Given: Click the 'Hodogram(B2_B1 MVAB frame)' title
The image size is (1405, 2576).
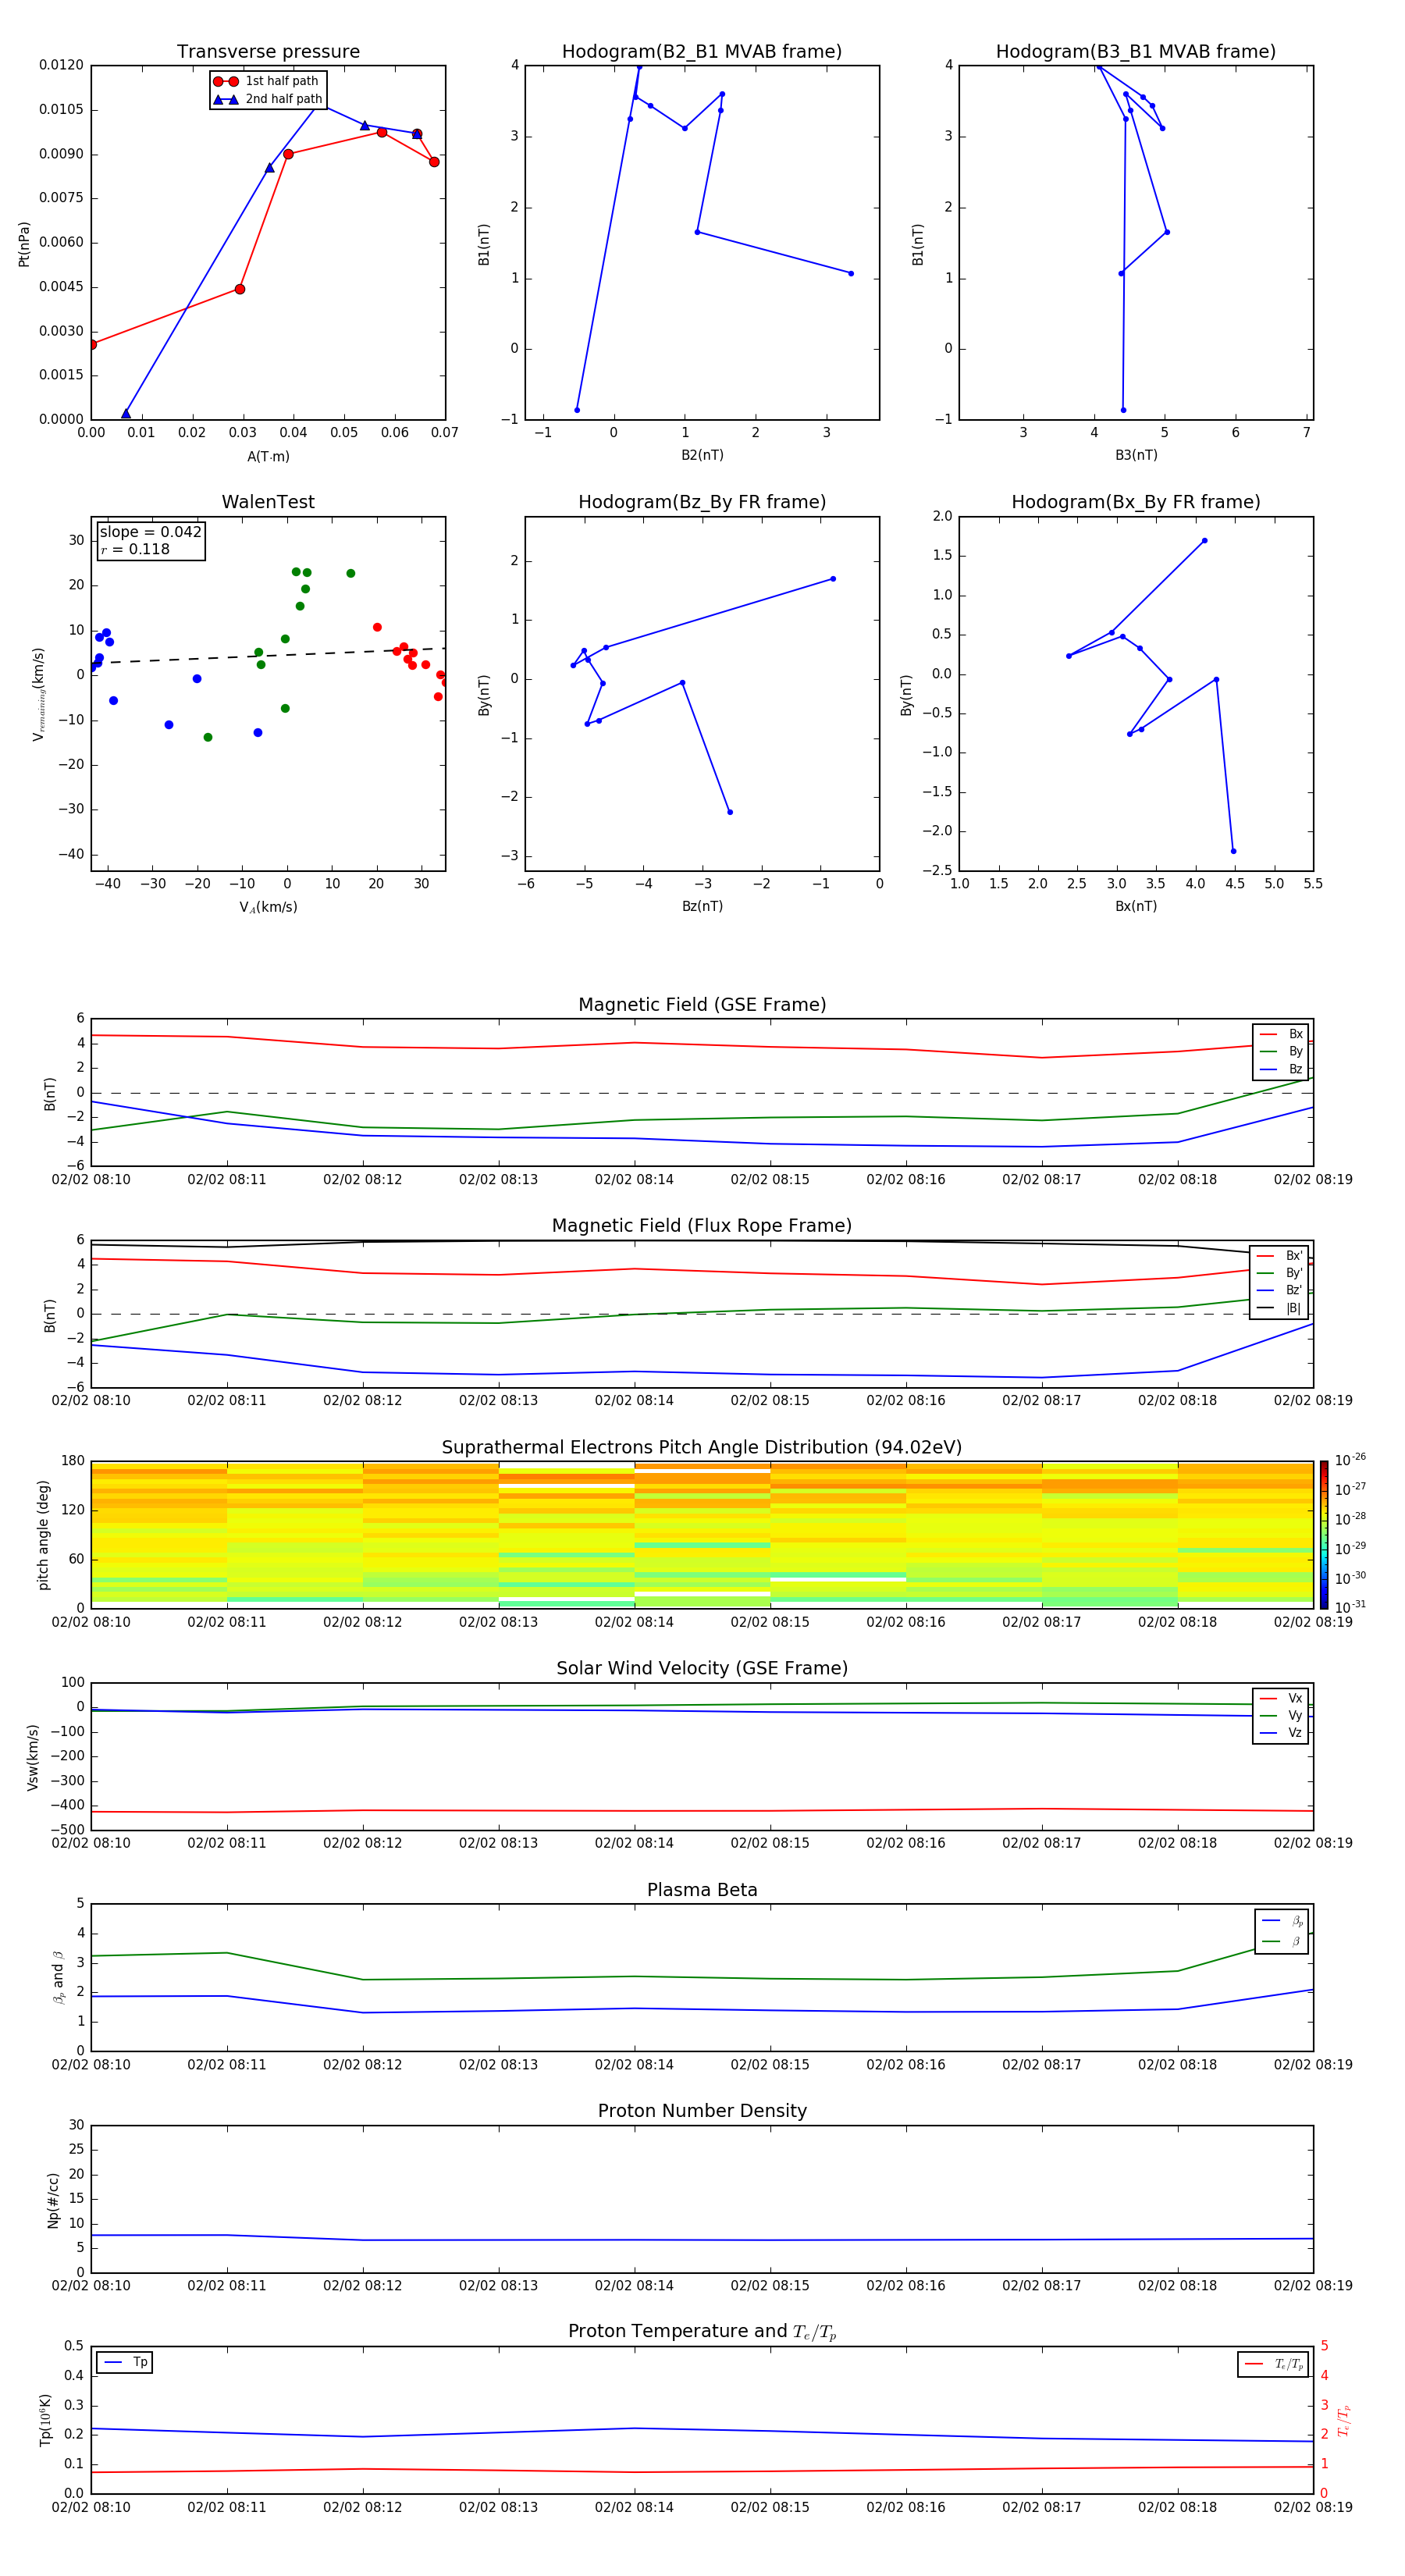Looking at the screenshot, I should point(702,52).
